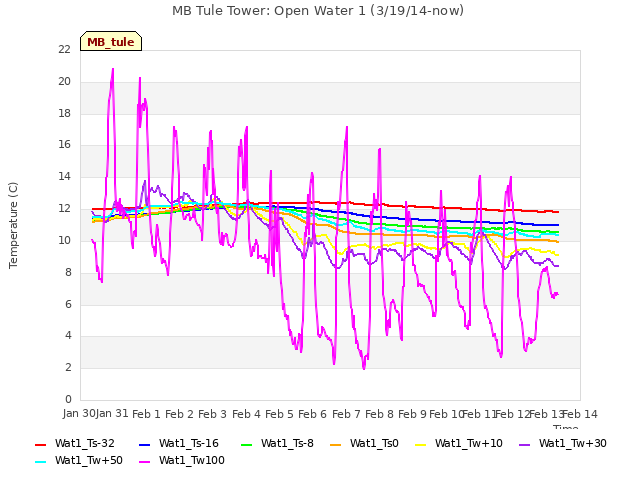Click the Feb 5 x-axis tick label
Viewport: 640px width, 480px height.
[279, 414]
